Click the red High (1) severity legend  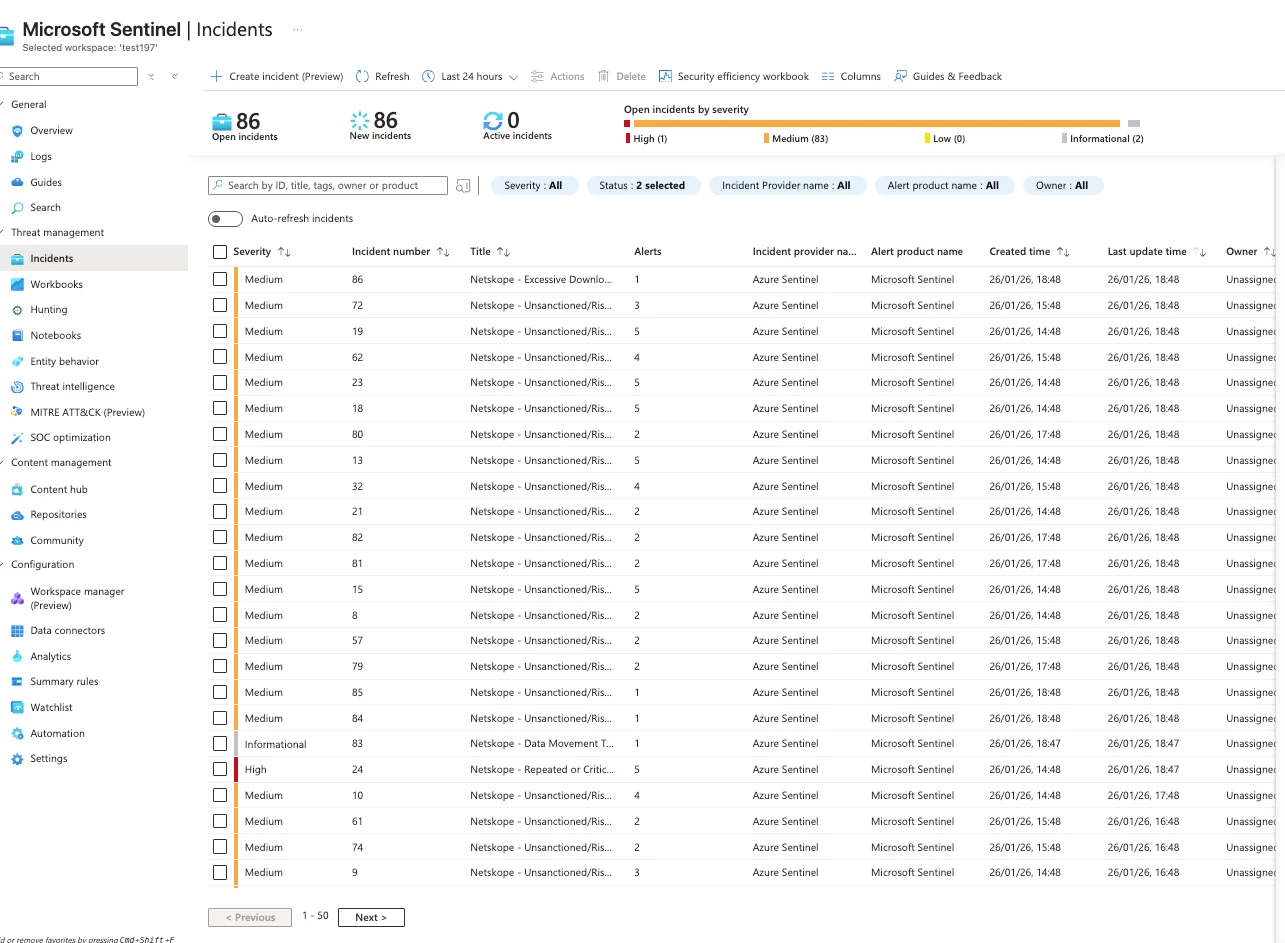[646, 139]
